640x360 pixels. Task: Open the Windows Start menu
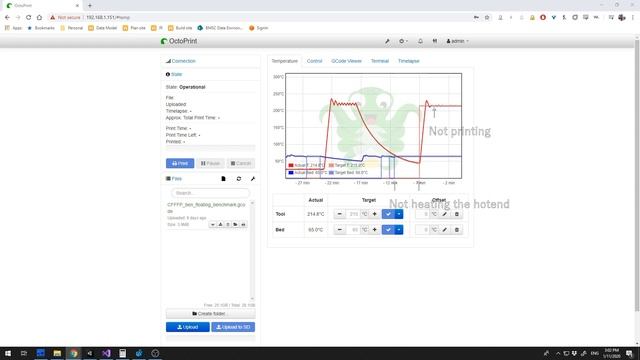[x=8, y=353]
